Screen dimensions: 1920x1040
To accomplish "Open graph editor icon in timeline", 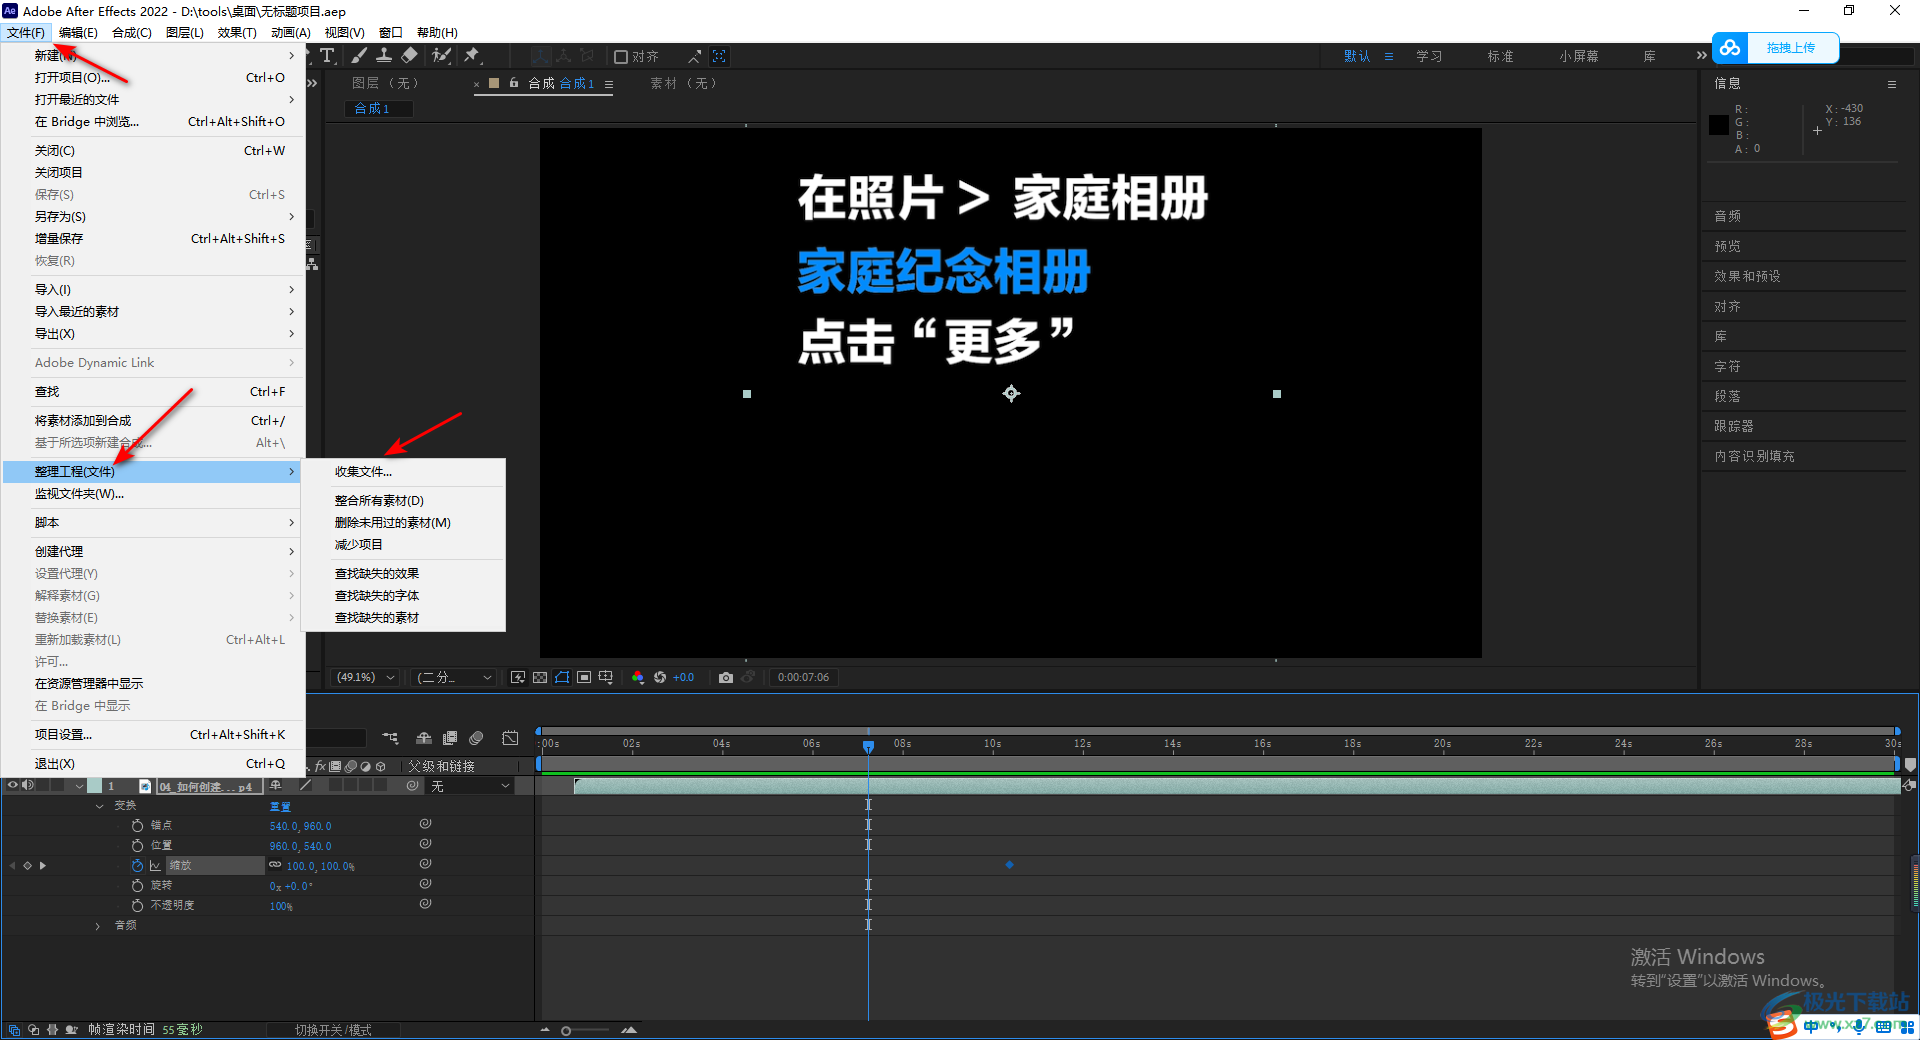I will 510,738.
